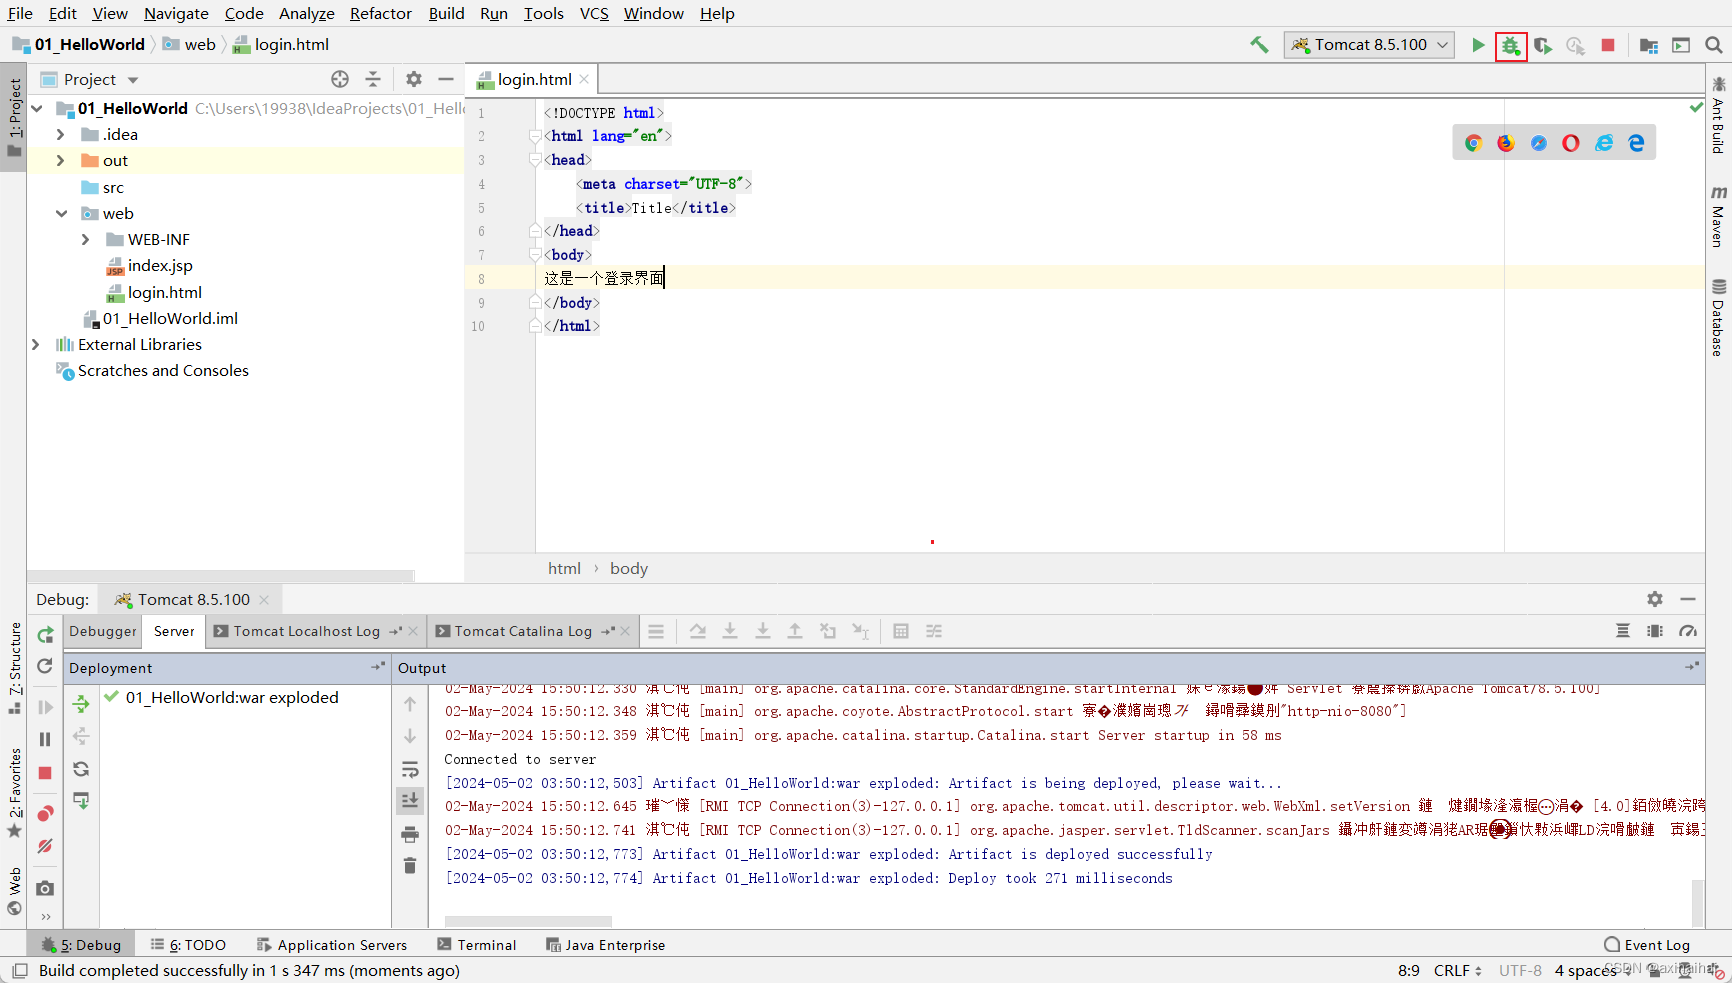Open the VCS menu
1732x983 pixels.
click(594, 13)
